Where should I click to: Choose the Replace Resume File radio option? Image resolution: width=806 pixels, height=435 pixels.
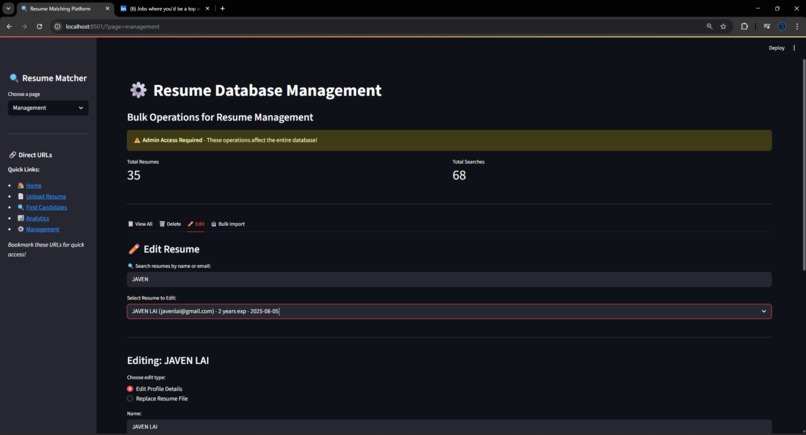(157, 398)
